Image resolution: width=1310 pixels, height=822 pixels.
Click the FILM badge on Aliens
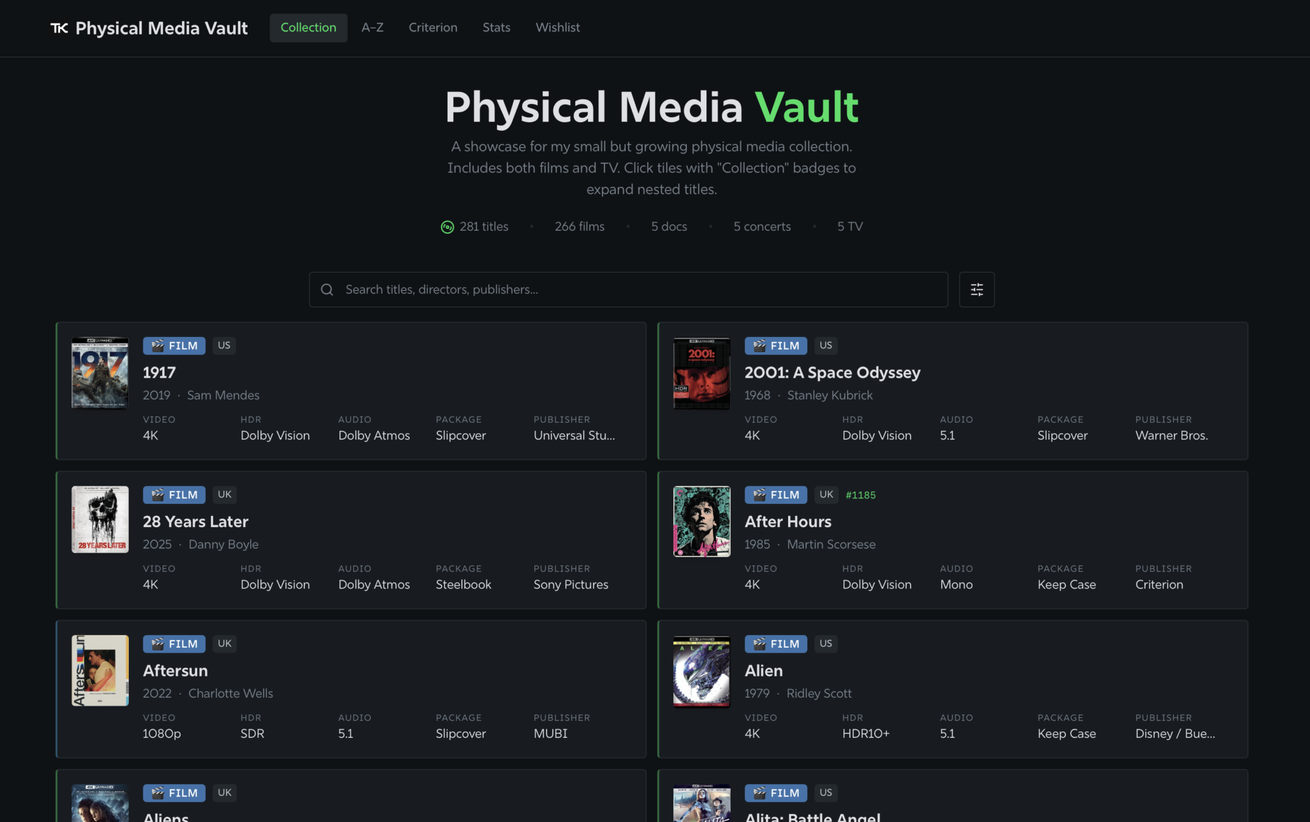pyautogui.click(x=174, y=793)
